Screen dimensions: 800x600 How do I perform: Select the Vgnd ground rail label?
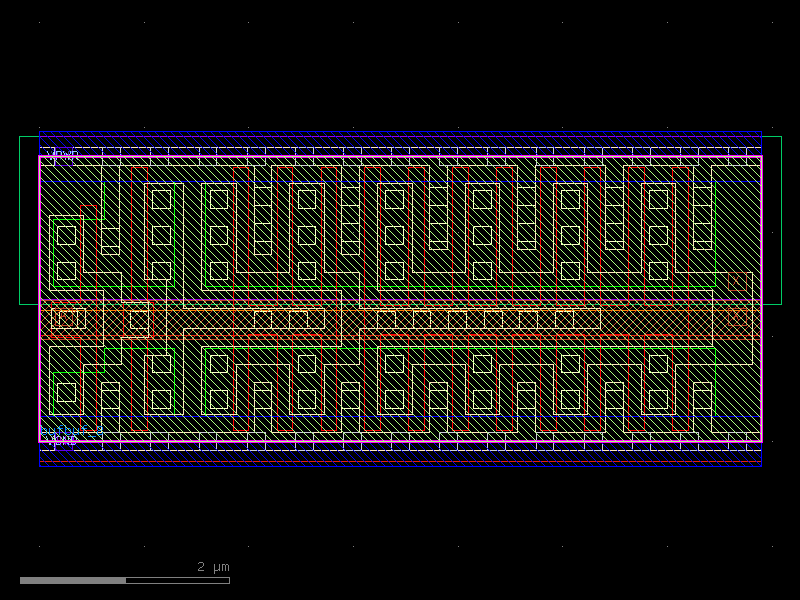click(x=60, y=440)
